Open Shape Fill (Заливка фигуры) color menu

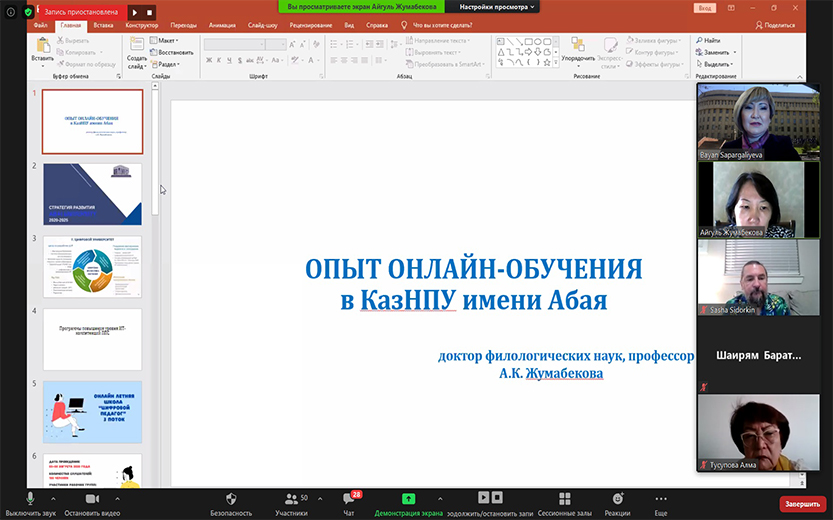click(653, 40)
